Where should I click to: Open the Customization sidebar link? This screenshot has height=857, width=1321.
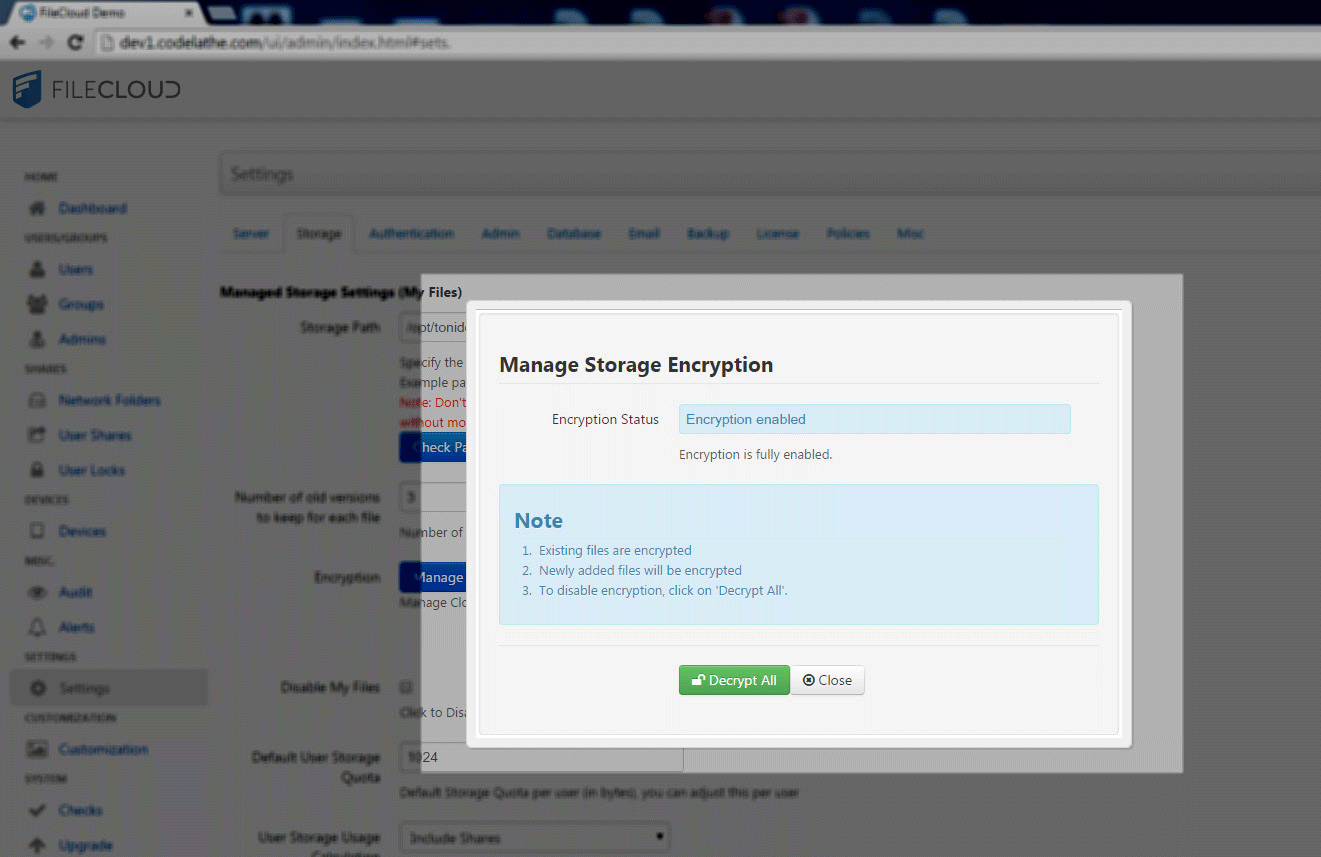click(x=102, y=749)
